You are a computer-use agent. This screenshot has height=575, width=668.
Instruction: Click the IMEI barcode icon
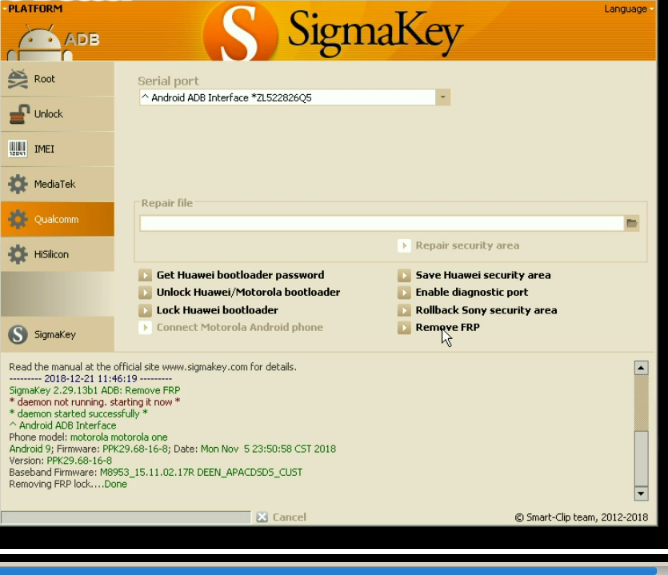(17, 149)
